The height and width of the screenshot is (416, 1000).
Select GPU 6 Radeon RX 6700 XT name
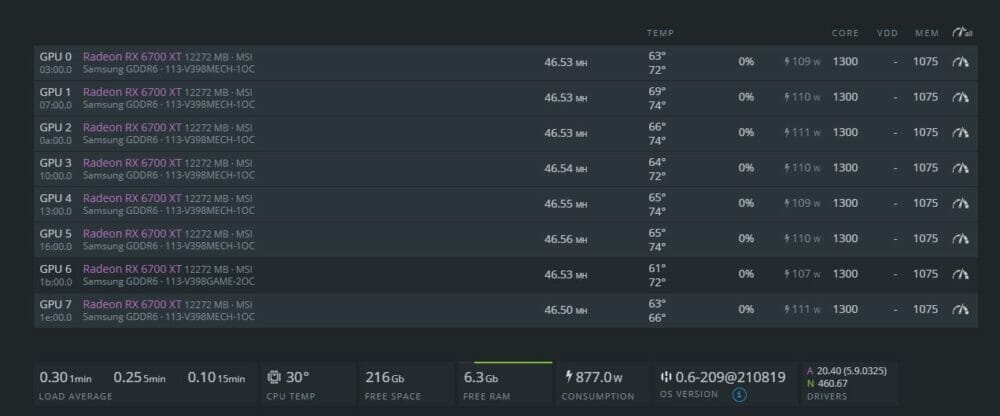132,269
